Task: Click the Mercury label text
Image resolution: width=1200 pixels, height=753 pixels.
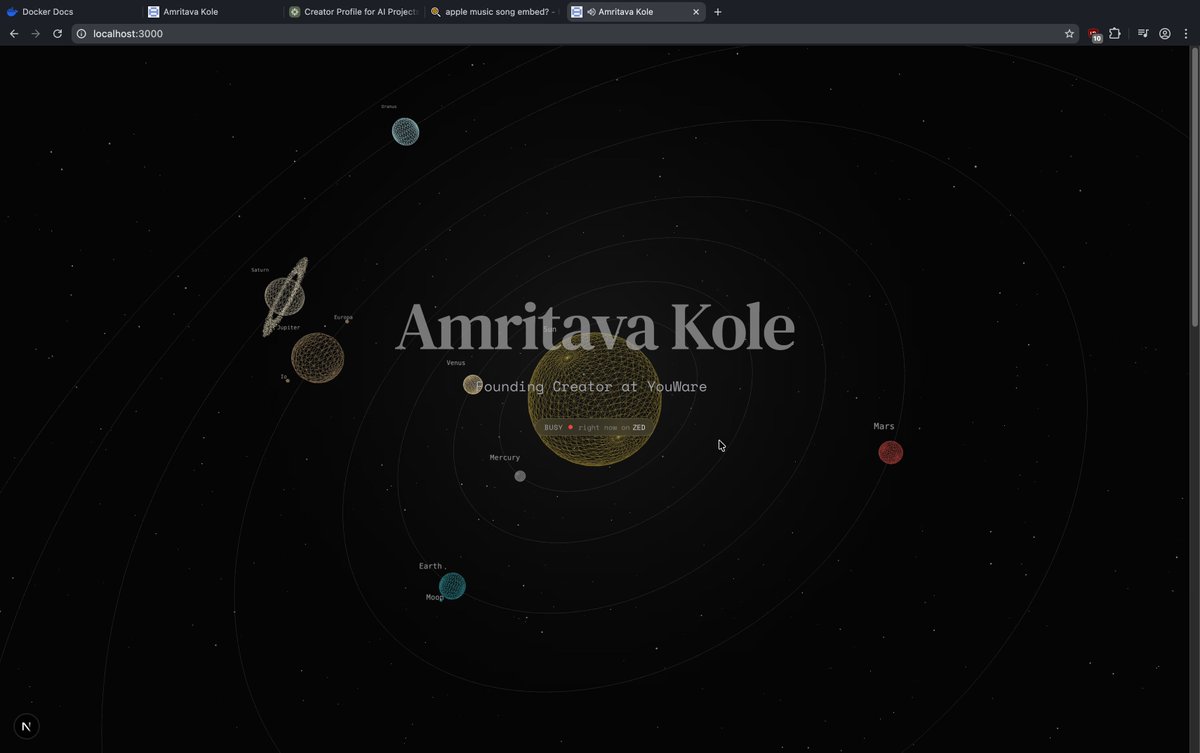Action: coord(505,457)
